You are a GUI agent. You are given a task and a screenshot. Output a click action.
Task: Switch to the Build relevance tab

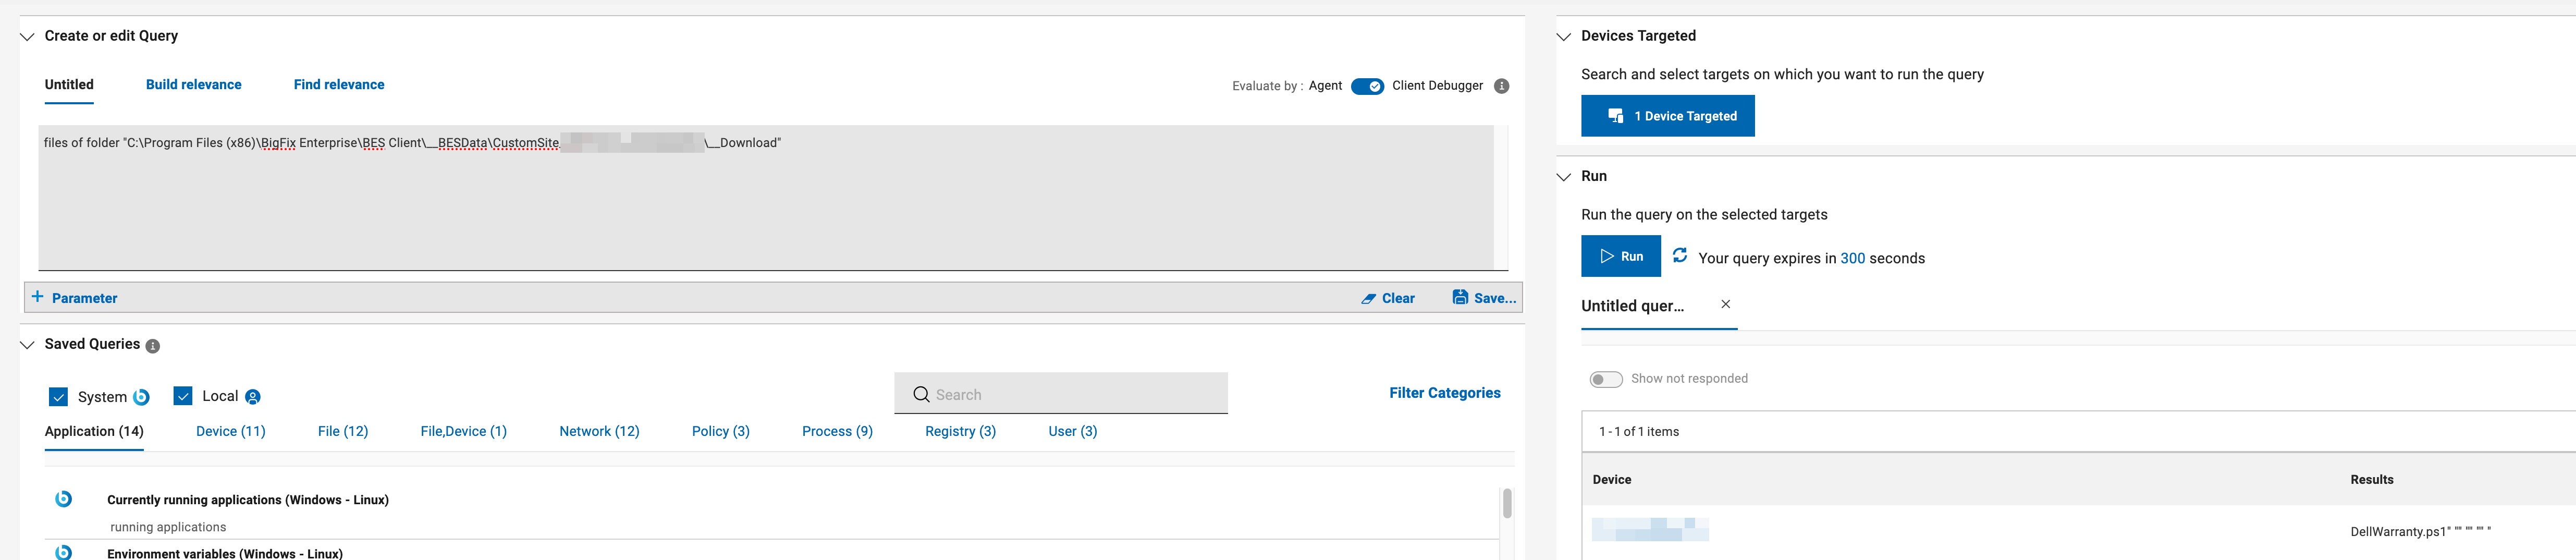point(193,85)
